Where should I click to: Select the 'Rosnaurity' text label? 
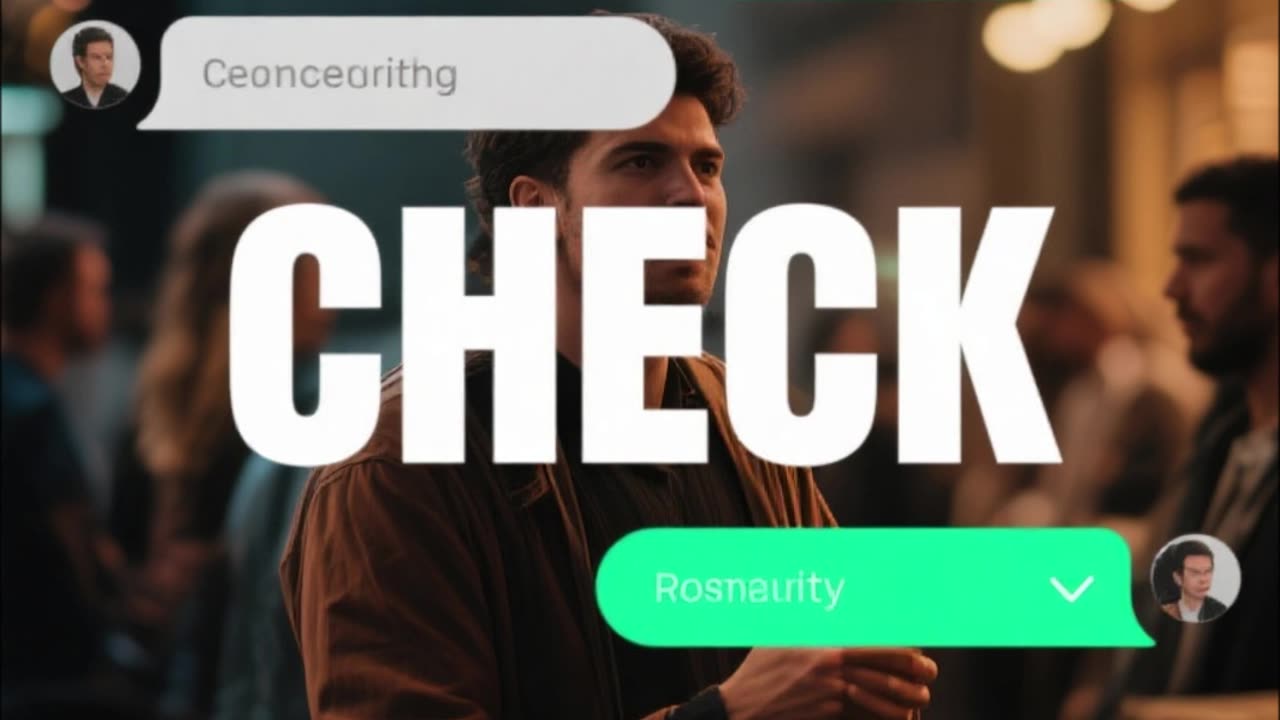[749, 589]
